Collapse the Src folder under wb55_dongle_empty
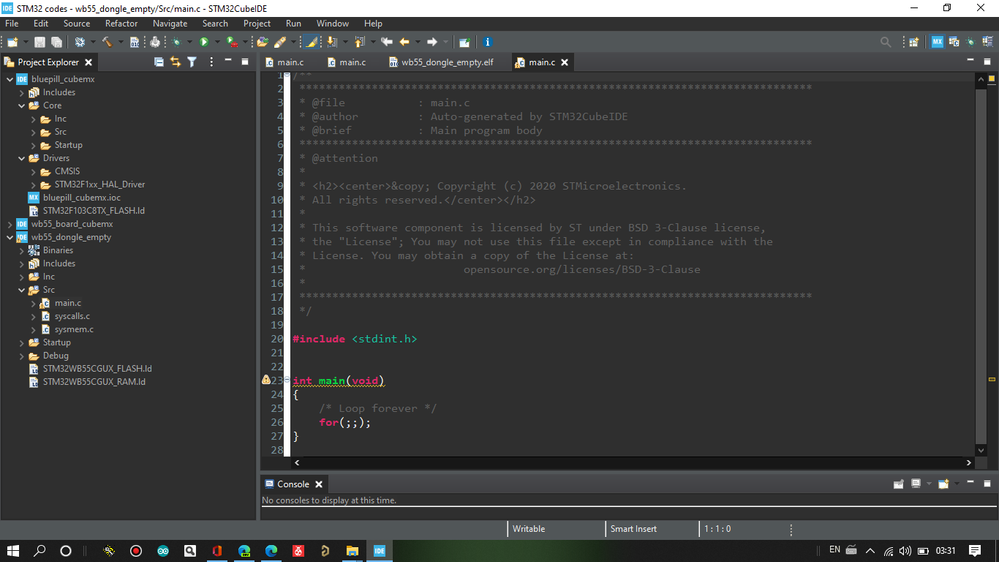The width and height of the screenshot is (999, 562). tap(22, 290)
